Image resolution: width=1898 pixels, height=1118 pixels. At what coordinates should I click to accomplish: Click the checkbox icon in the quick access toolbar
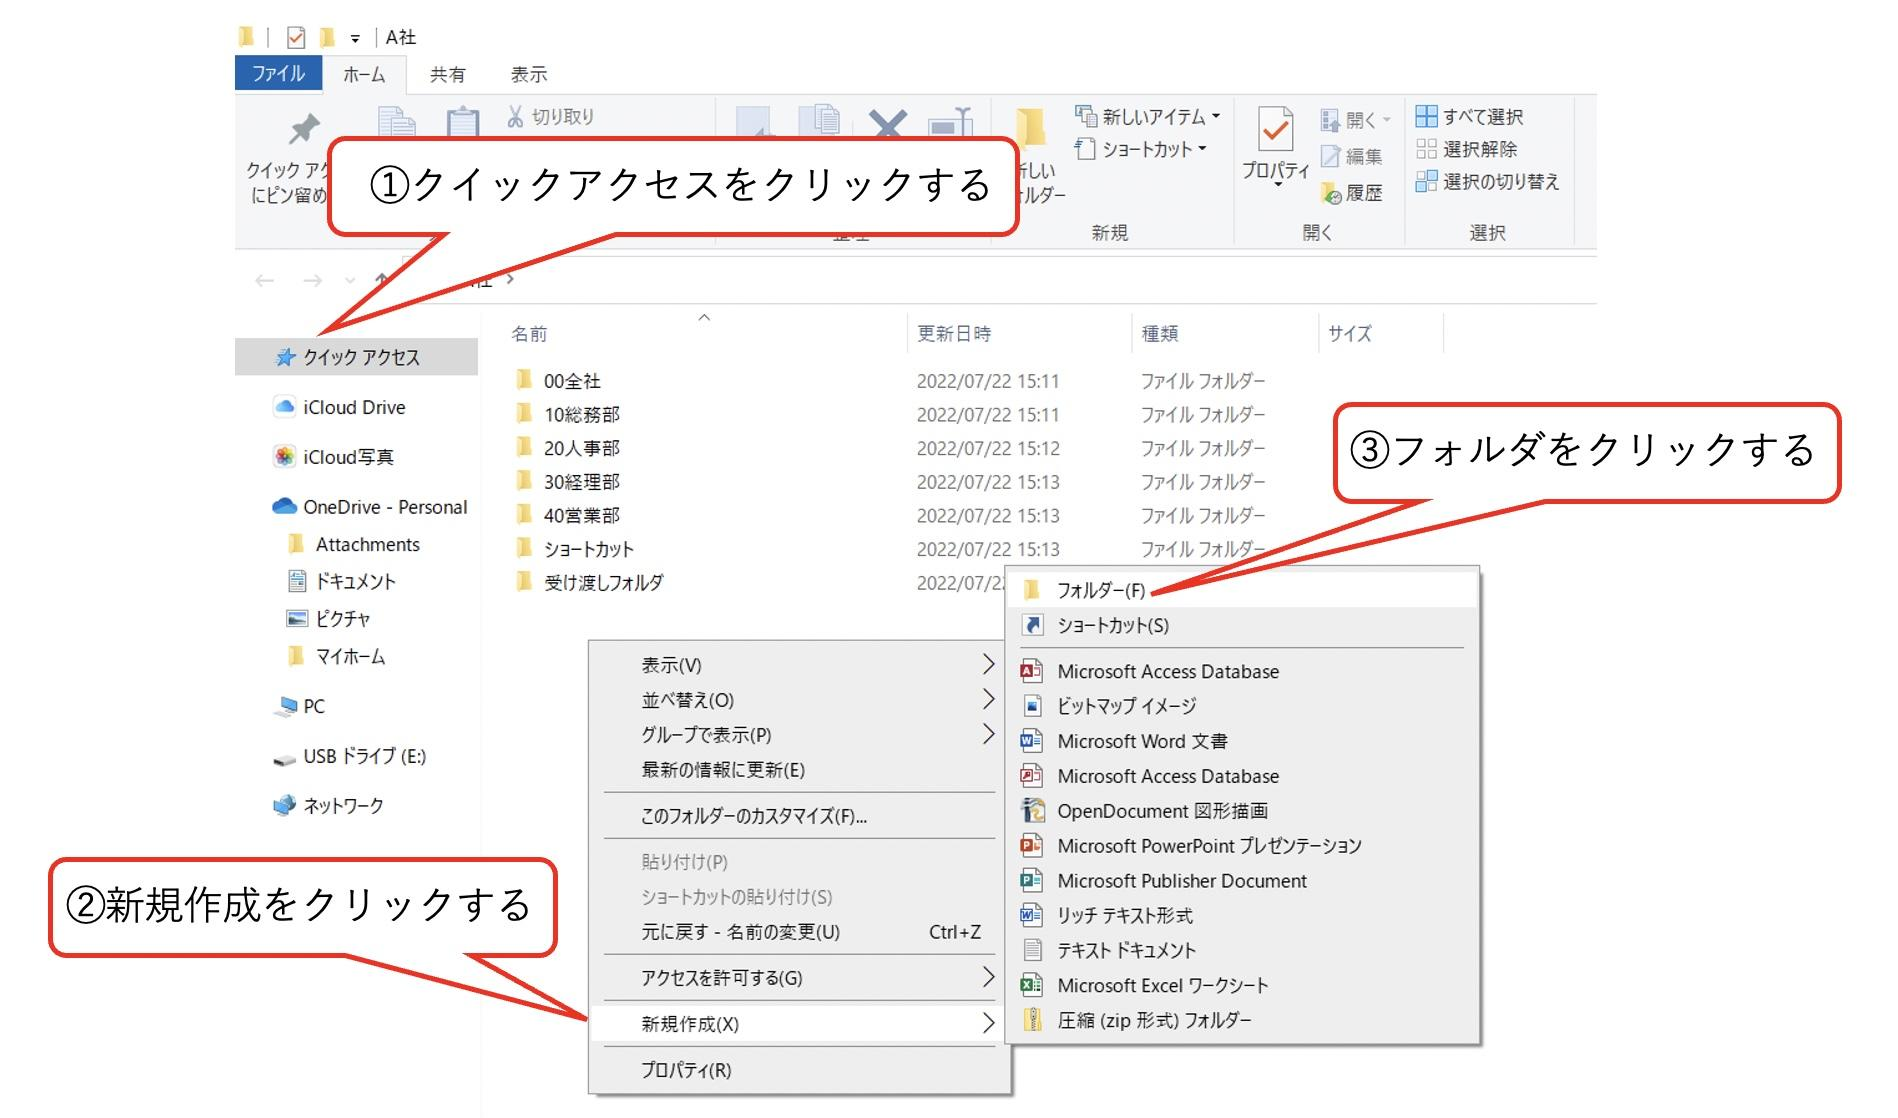coord(294,36)
